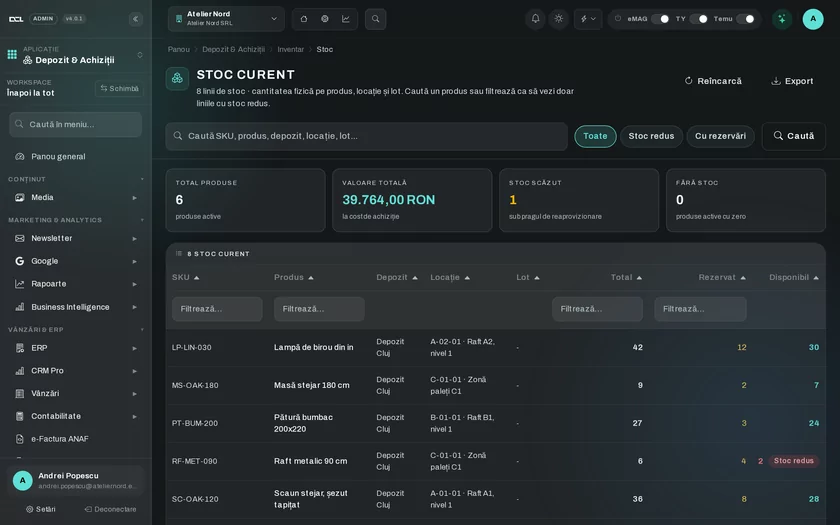Click the globe icon in the top toolbar
Image resolution: width=840 pixels, height=525 pixels.
point(325,19)
